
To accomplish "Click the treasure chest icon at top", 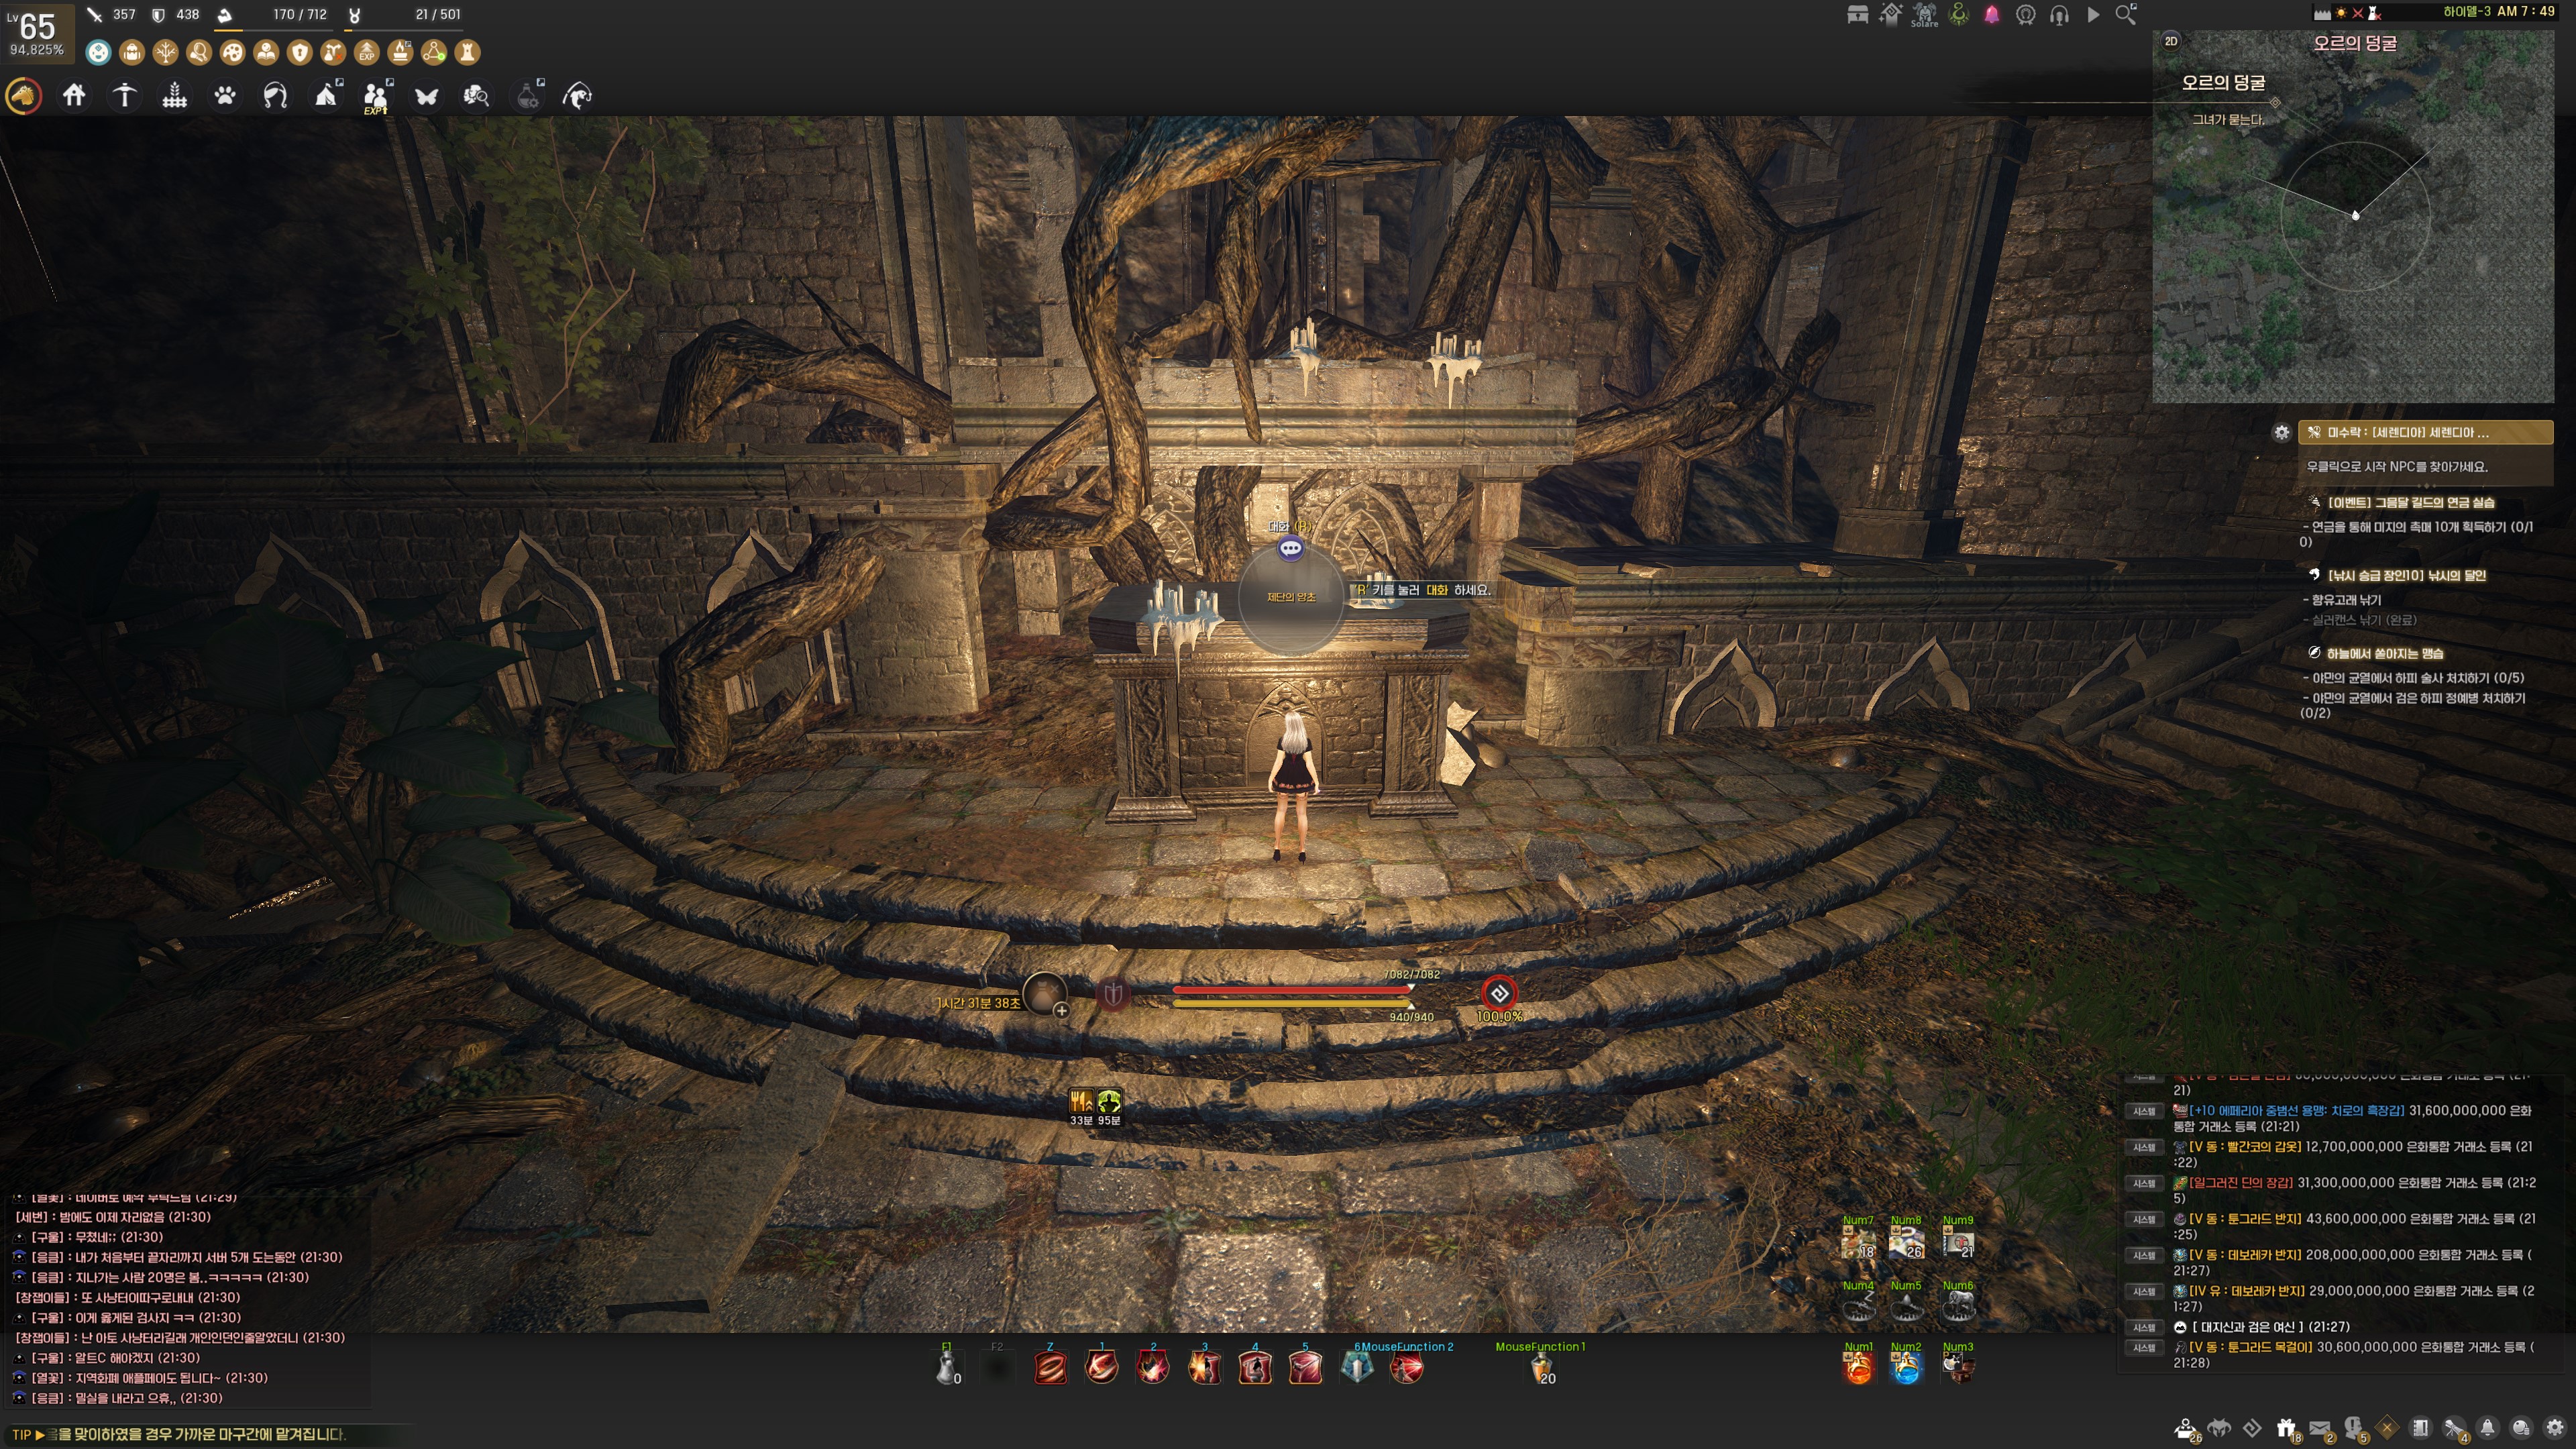I will click(x=1858, y=15).
